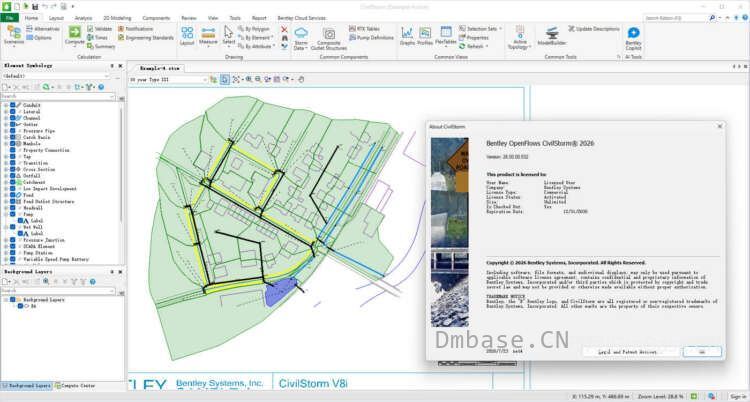The image size is (750, 402).
Task: Choose the Select arrow tool
Action: click(x=229, y=35)
